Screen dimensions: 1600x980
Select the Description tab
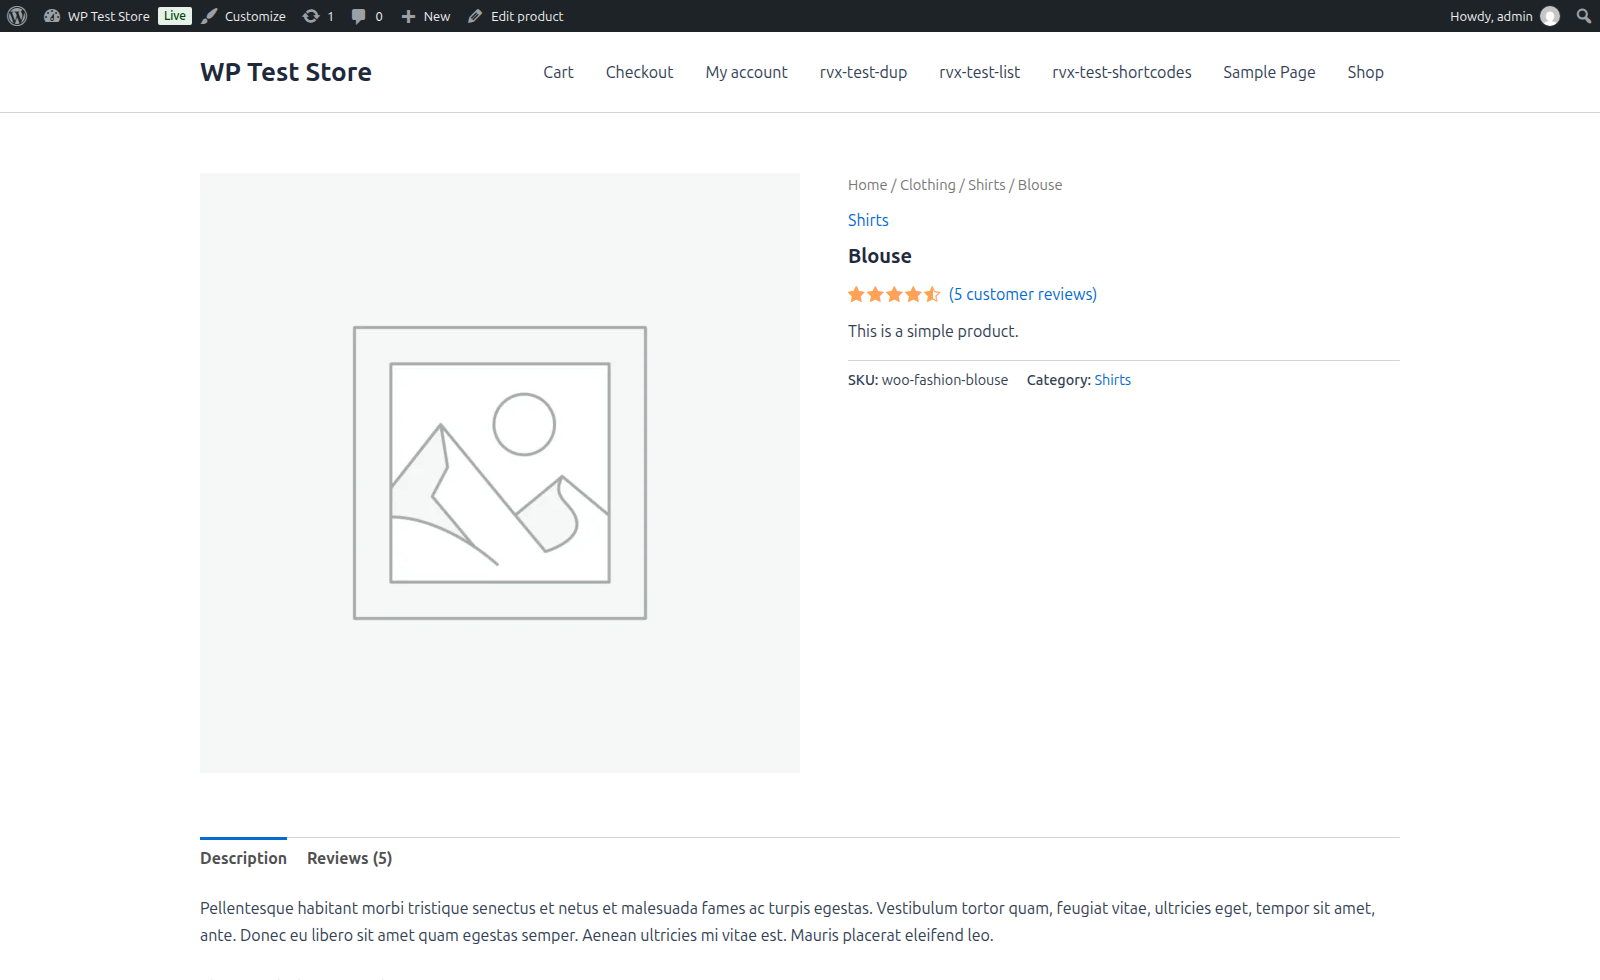coord(243,858)
